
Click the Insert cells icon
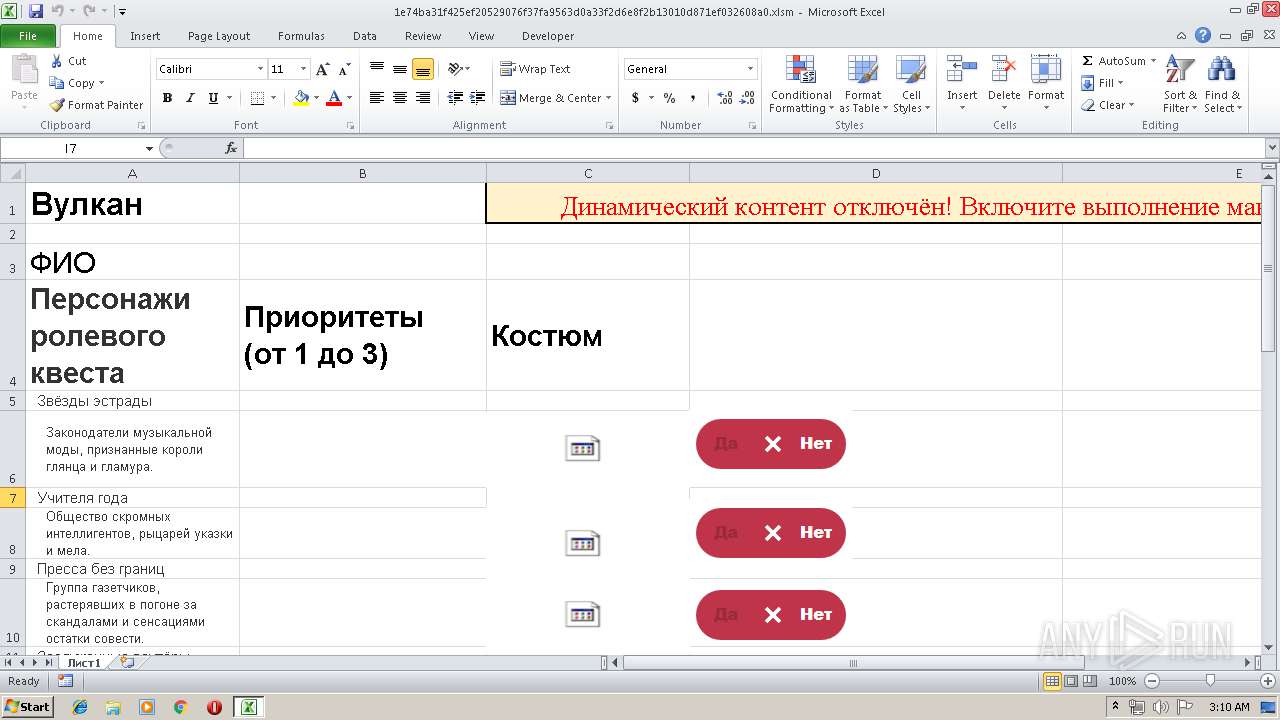[962, 70]
